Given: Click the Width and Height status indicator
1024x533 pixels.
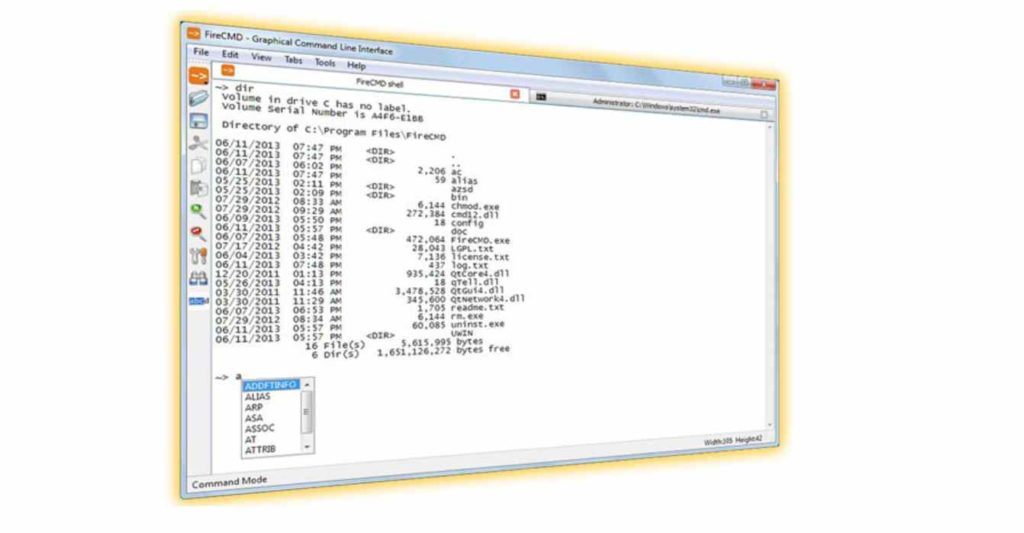Looking at the screenshot, I should tap(733, 441).
